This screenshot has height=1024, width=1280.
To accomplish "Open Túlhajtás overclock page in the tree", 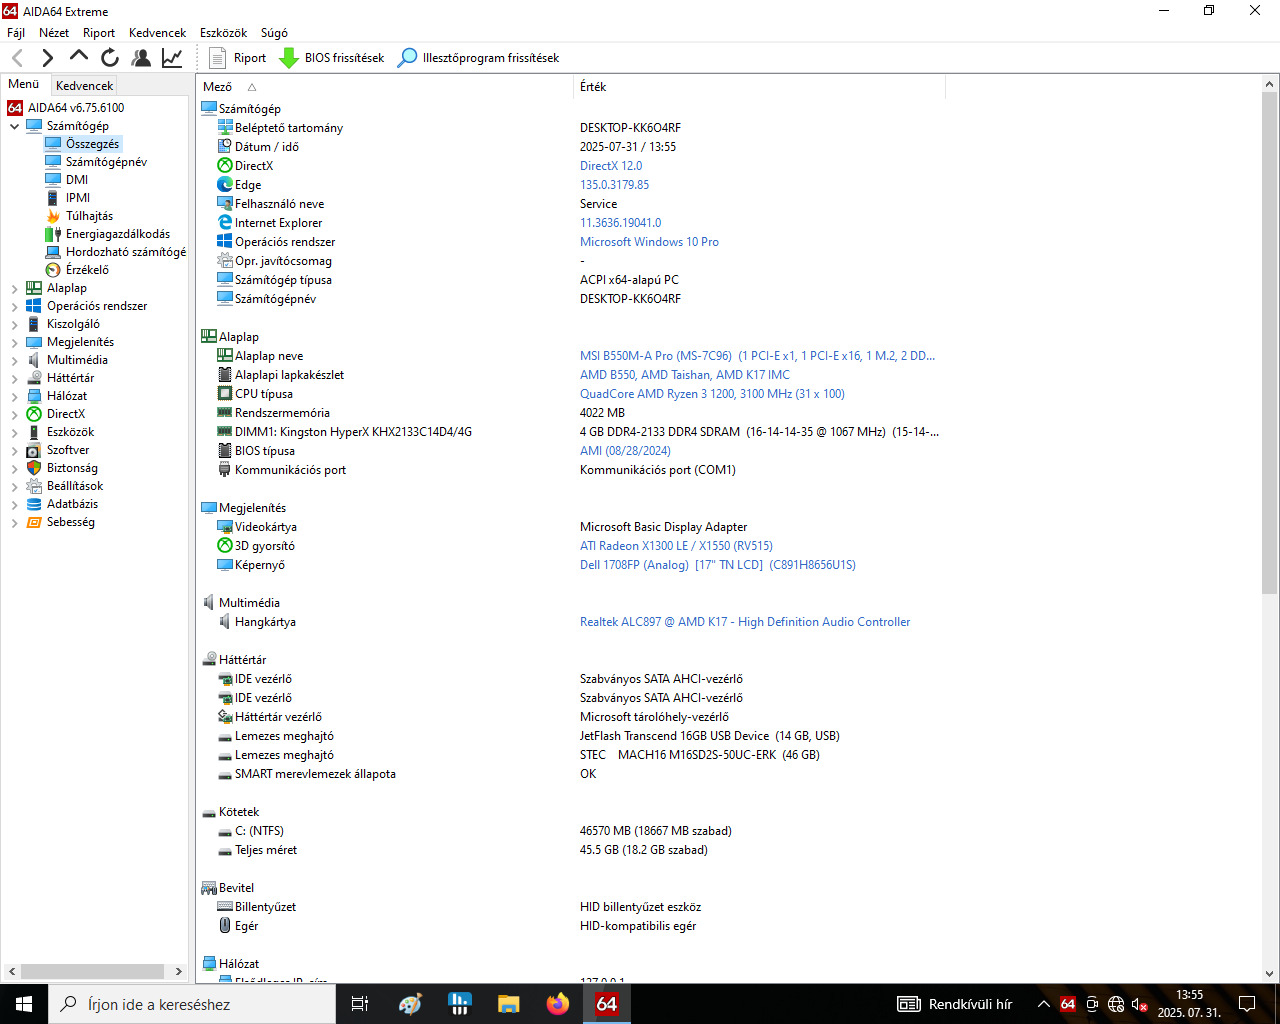I will click(x=89, y=216).
